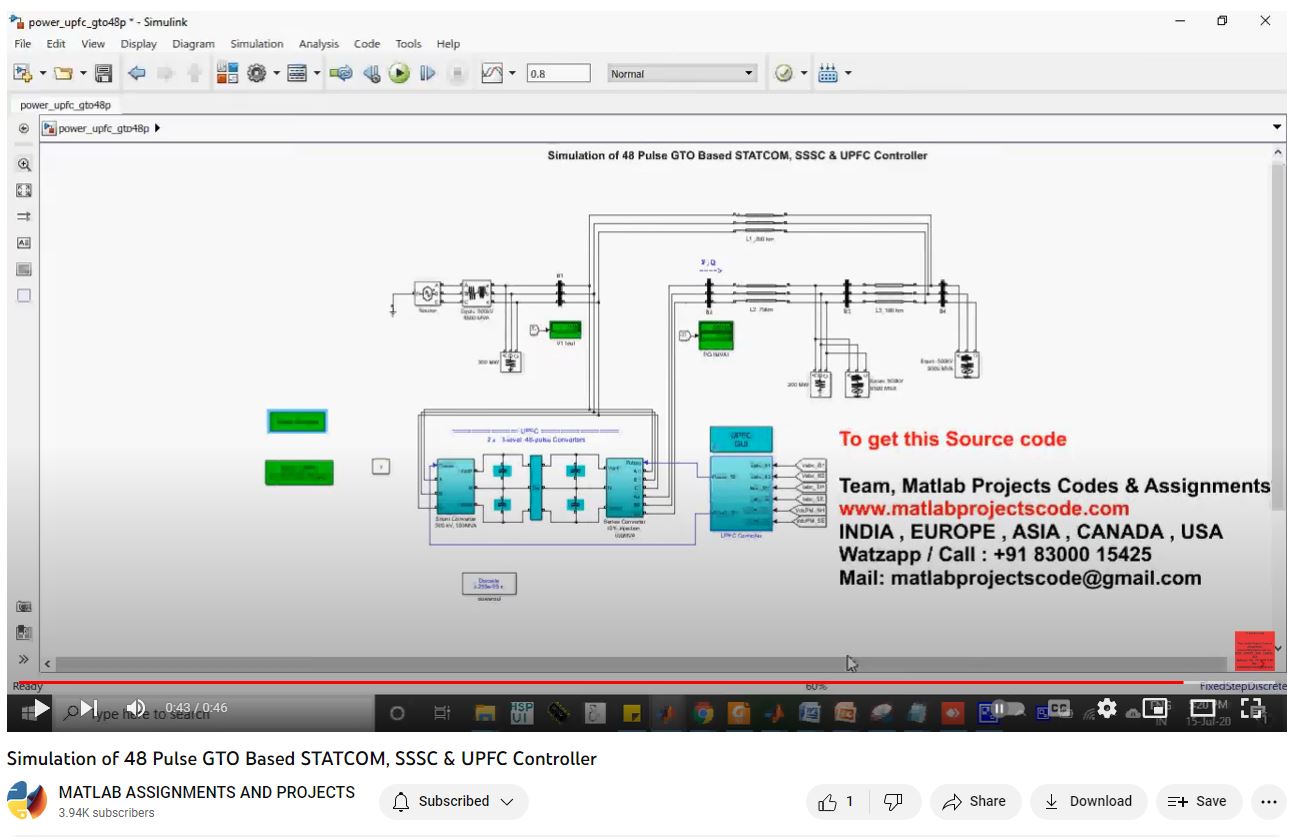Open YouTube player settings gear

pos(1106,708)
